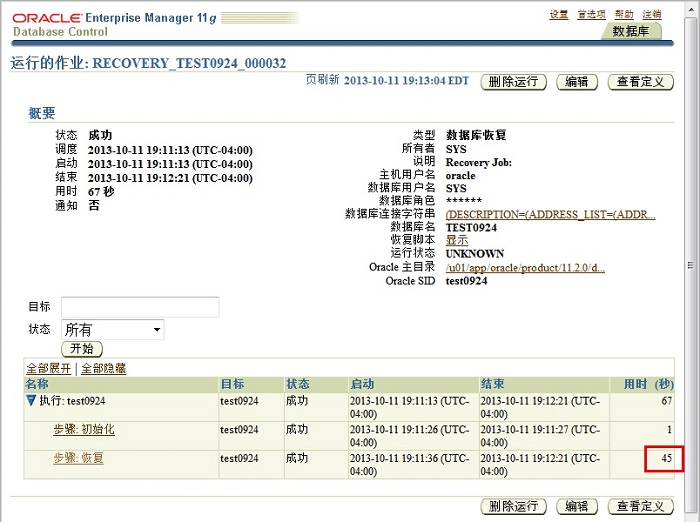
Task: Switch to the 数据库 tab
Action: pos(630,32)
